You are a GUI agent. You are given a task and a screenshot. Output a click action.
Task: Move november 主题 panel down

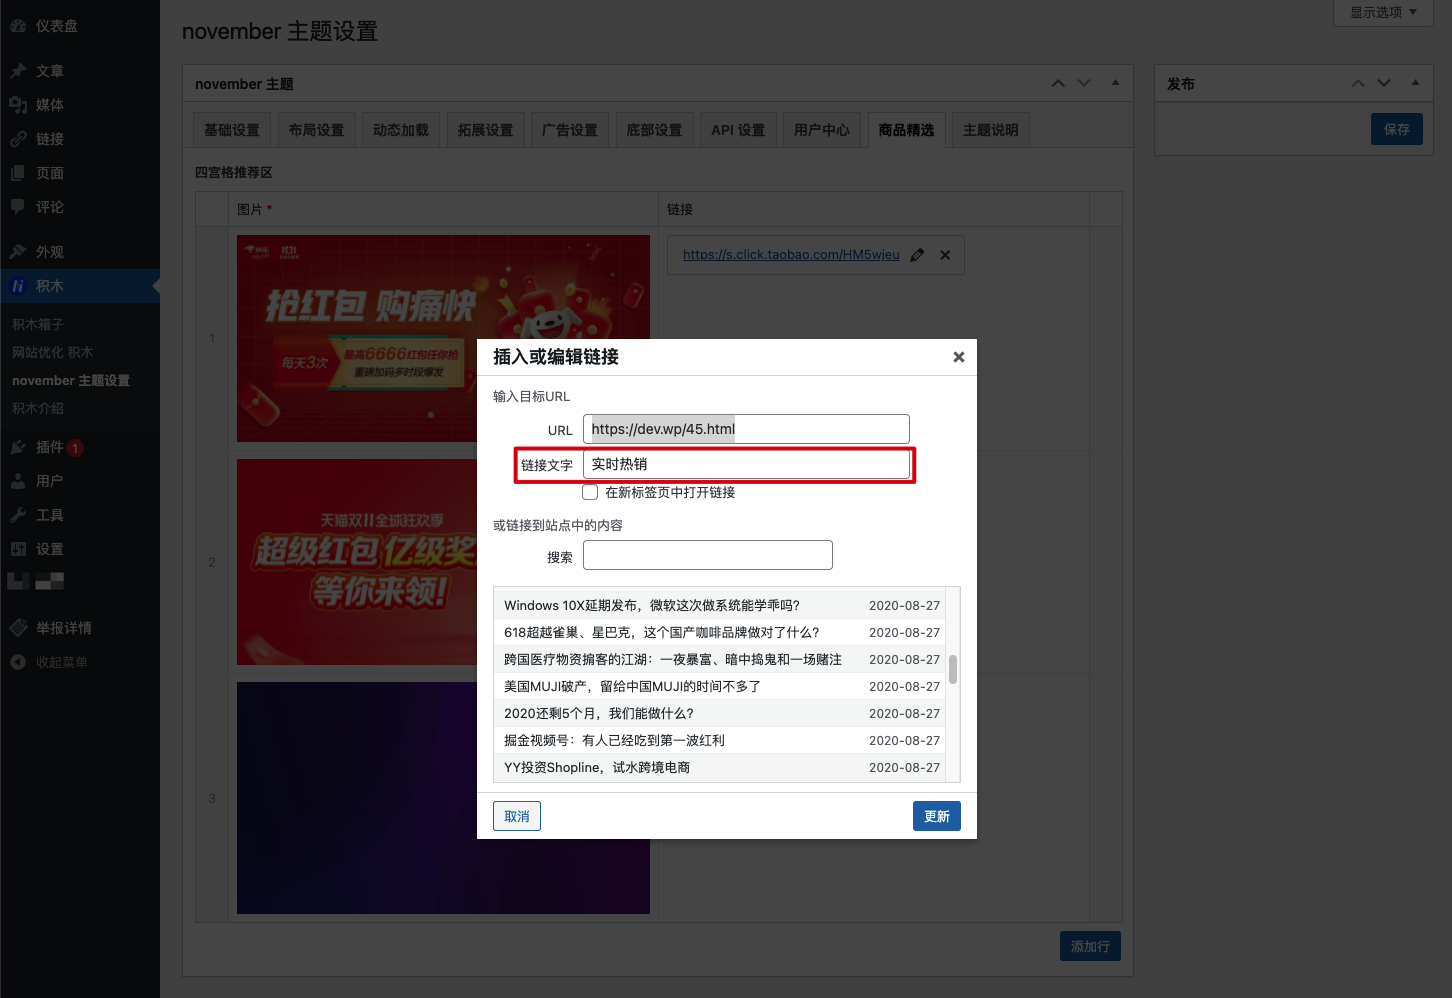coord(1084,83)
